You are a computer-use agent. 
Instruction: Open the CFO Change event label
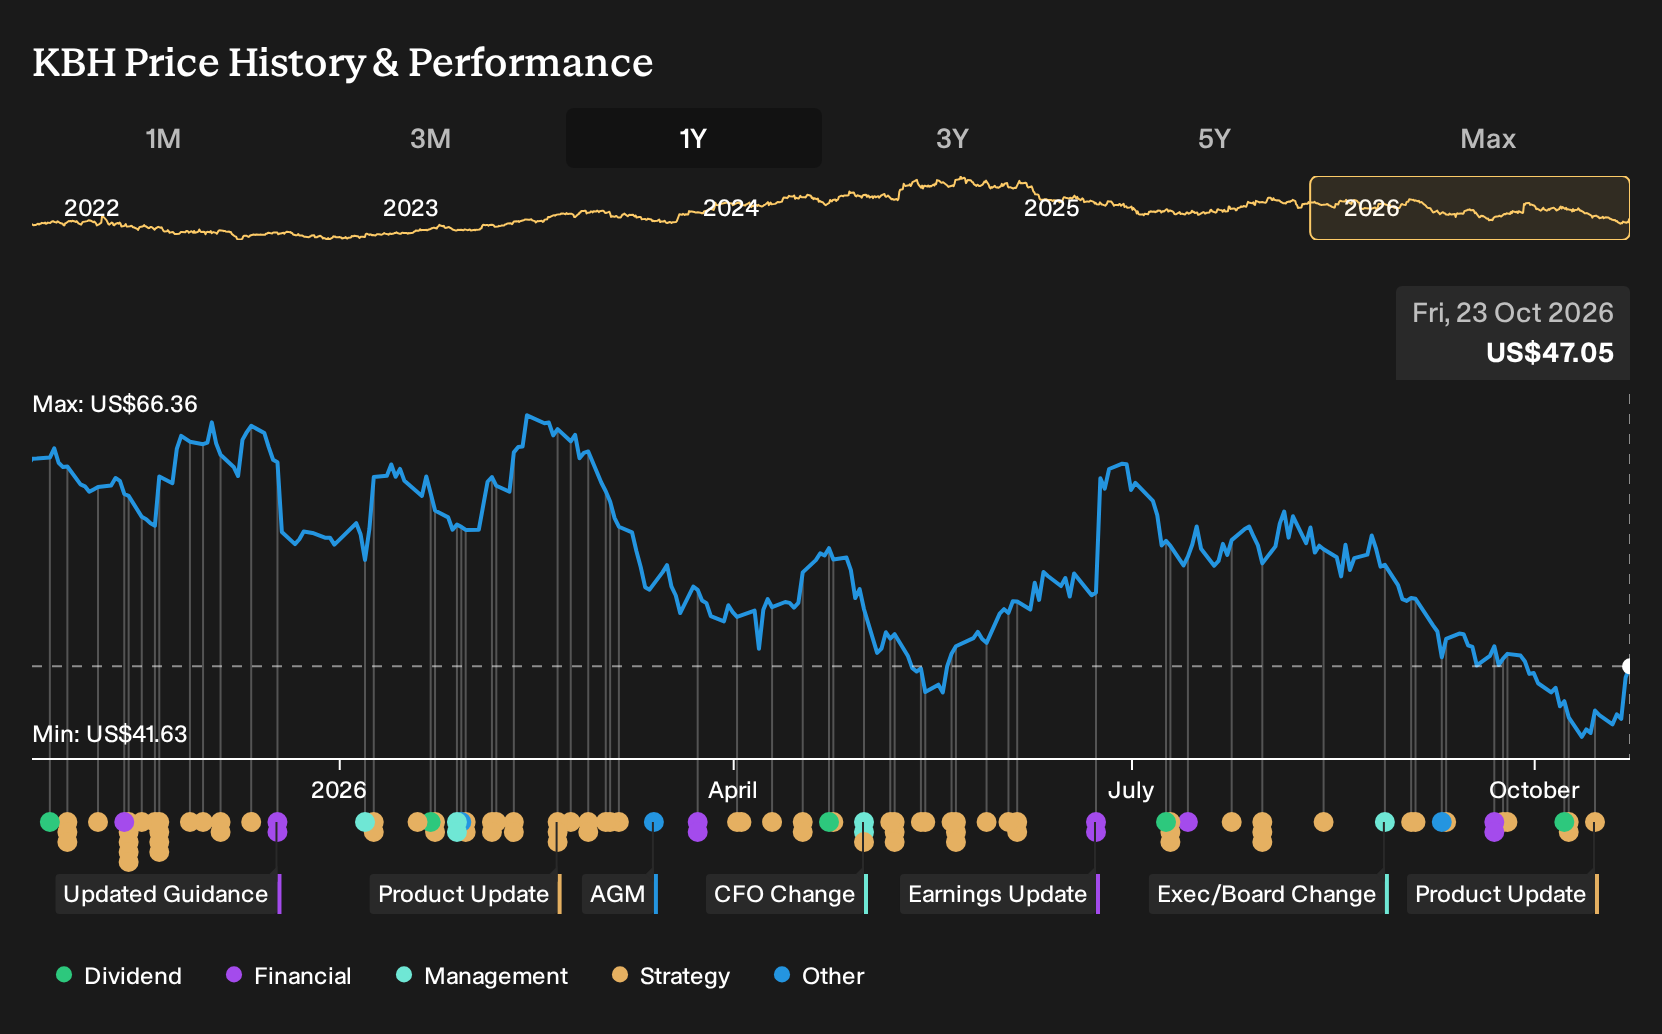(x=786, y=894)
